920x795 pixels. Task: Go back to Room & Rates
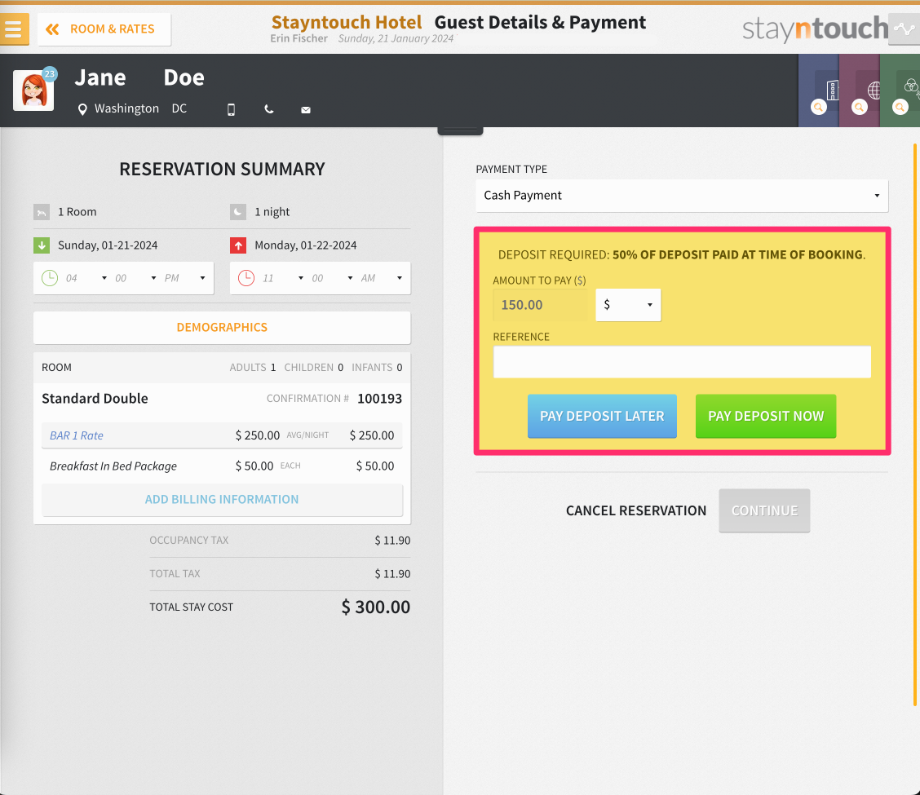[104, 29]
